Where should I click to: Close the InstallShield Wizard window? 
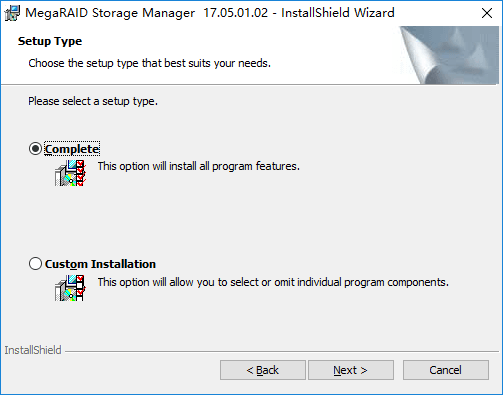(x=487, y=13)
